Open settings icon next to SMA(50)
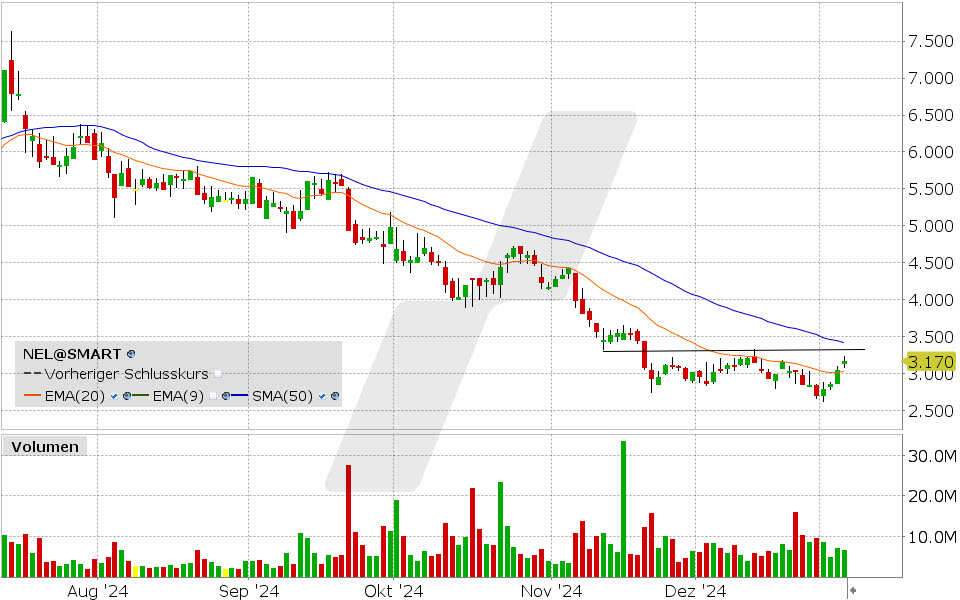 coord(335,396)
